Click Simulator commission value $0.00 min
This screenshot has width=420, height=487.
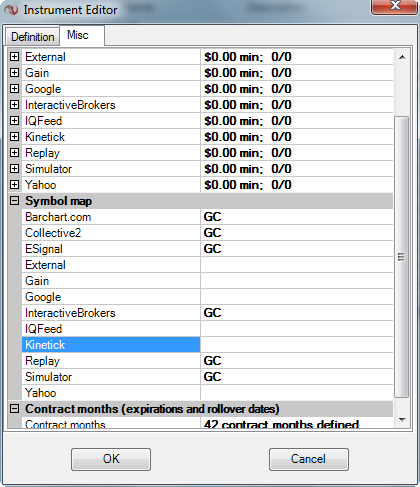[297, 169]
